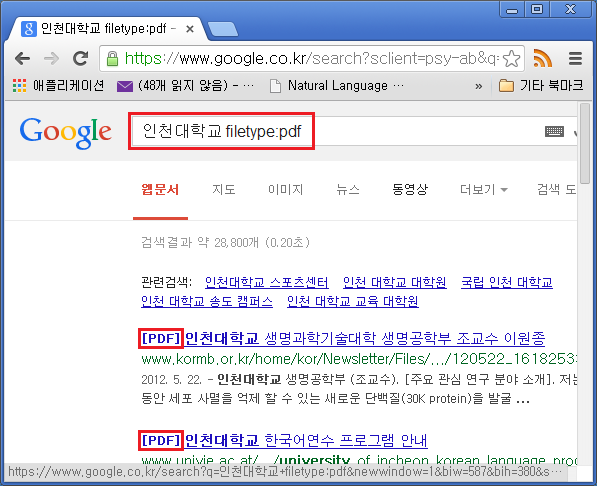Open the Apps grid bookmark icon
Viewport: 597px width, 486px height.
[19, 86]
